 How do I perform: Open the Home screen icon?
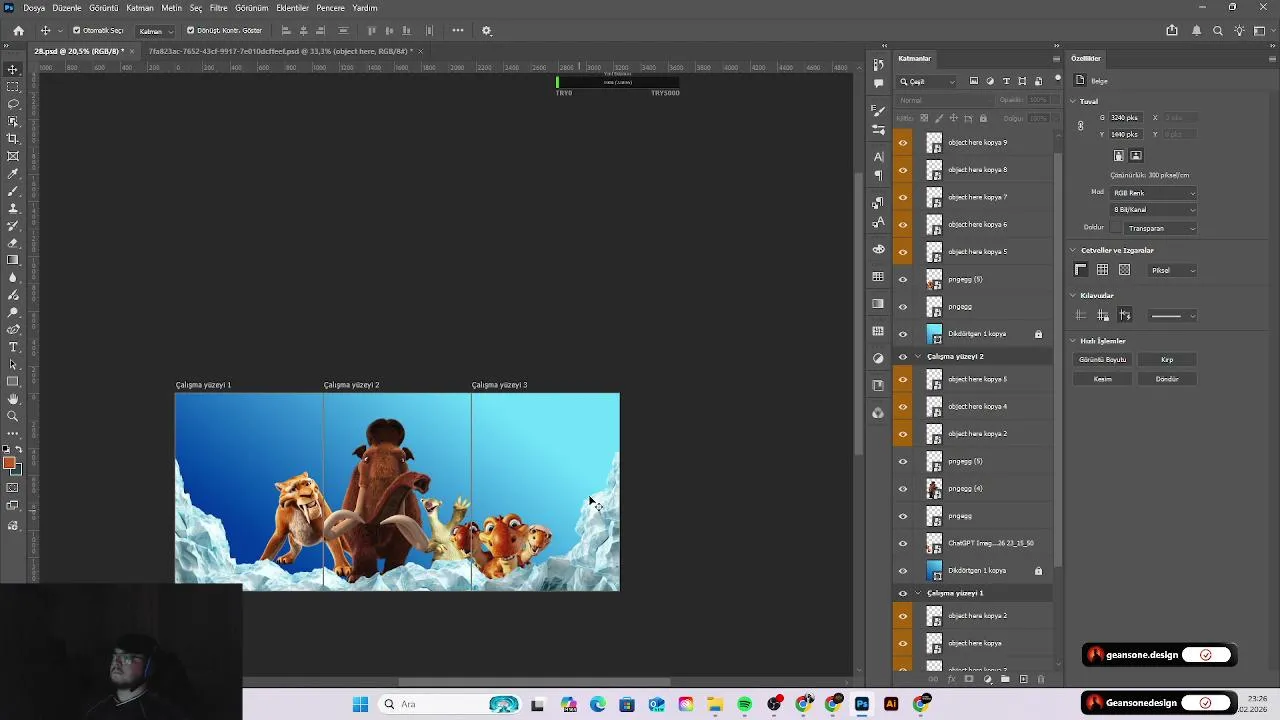[x=18, y=31]
